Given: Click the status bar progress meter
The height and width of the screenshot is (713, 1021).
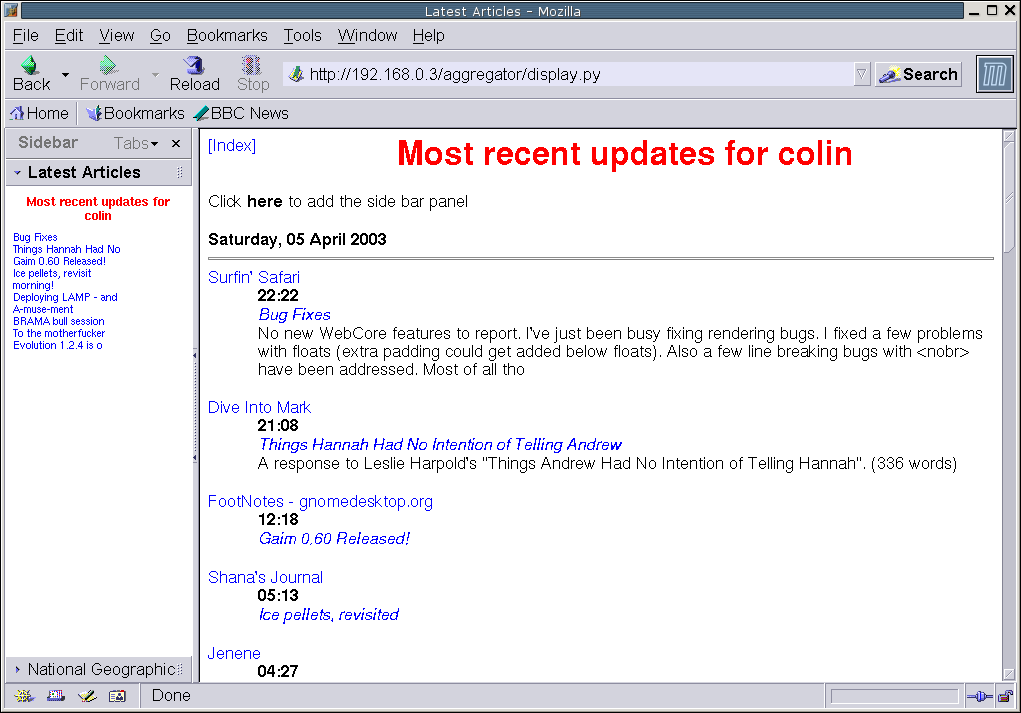Looking at the screenshot, I should point(894,697).
